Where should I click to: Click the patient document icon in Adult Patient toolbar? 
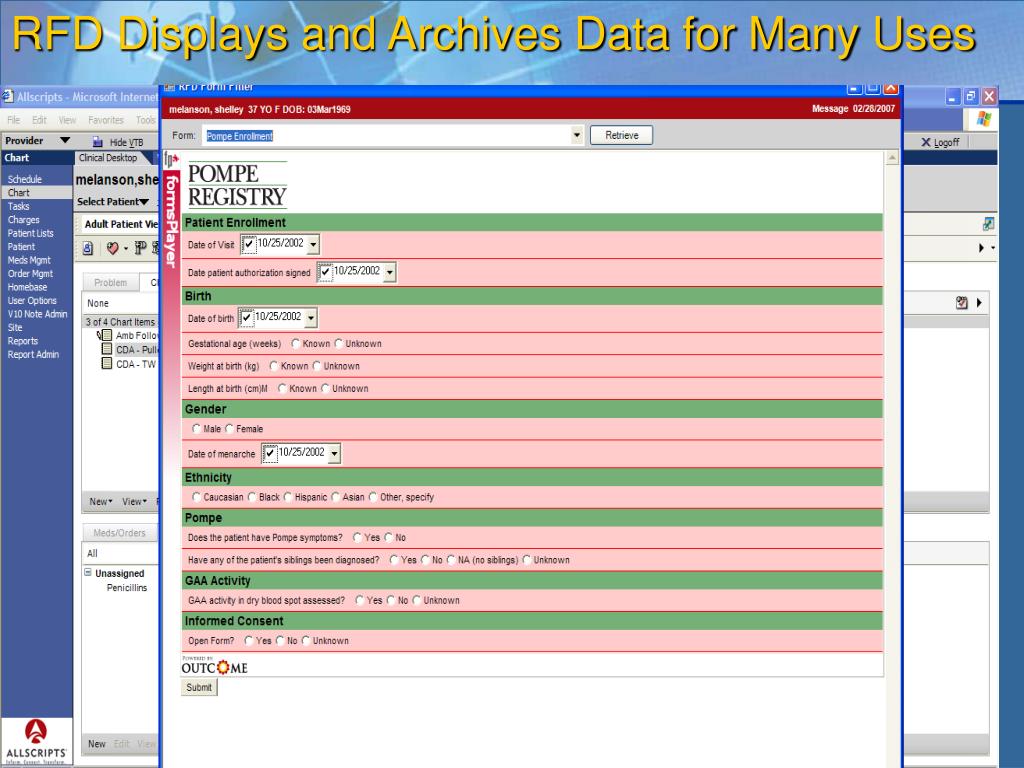click(x=88, y=248)
